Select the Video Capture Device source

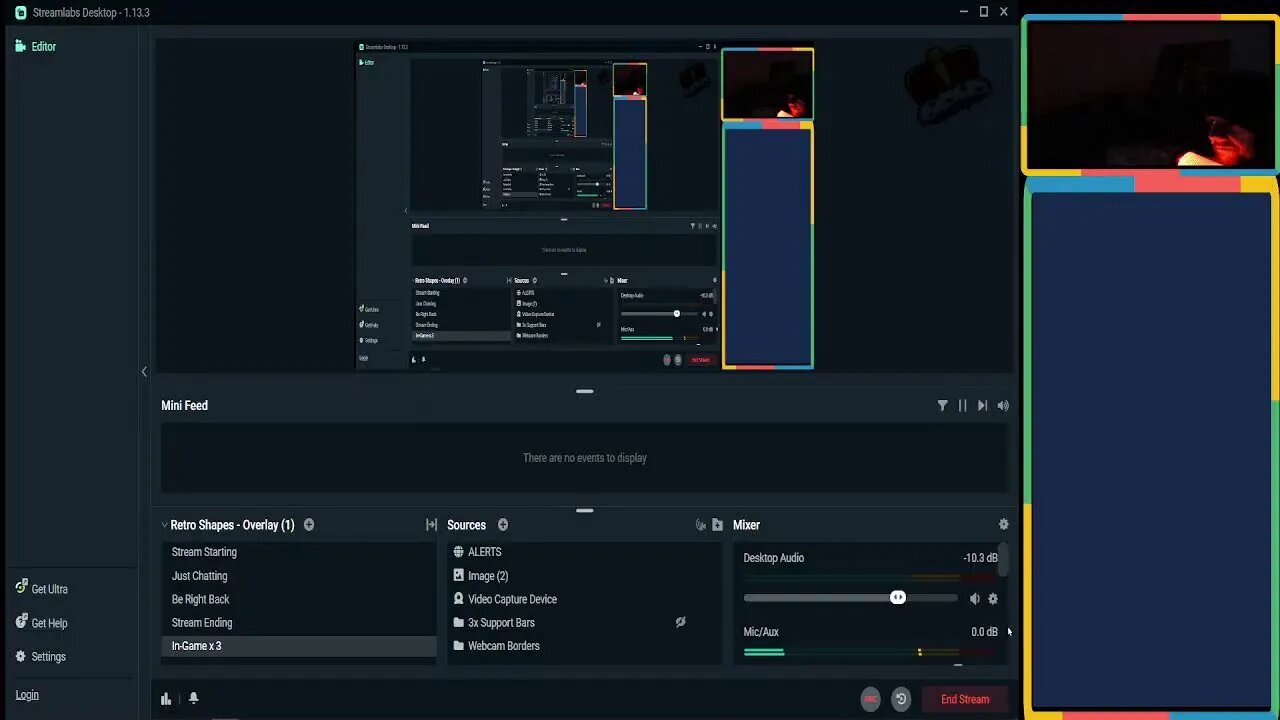click(584, 599)
